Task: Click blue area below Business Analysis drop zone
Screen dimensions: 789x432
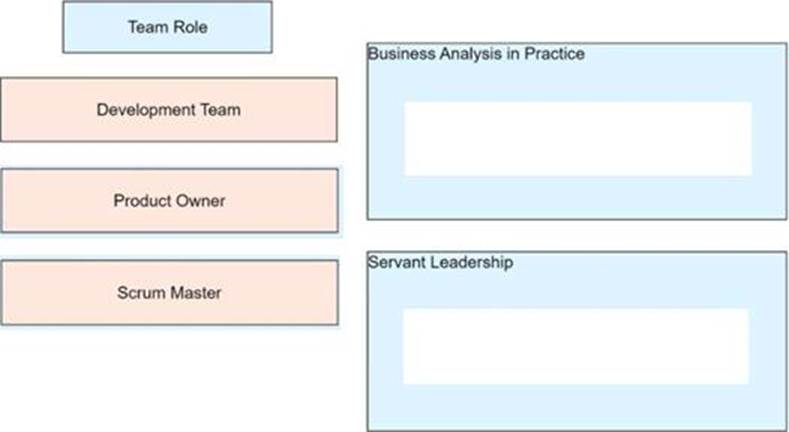Action: pos(577,198)
